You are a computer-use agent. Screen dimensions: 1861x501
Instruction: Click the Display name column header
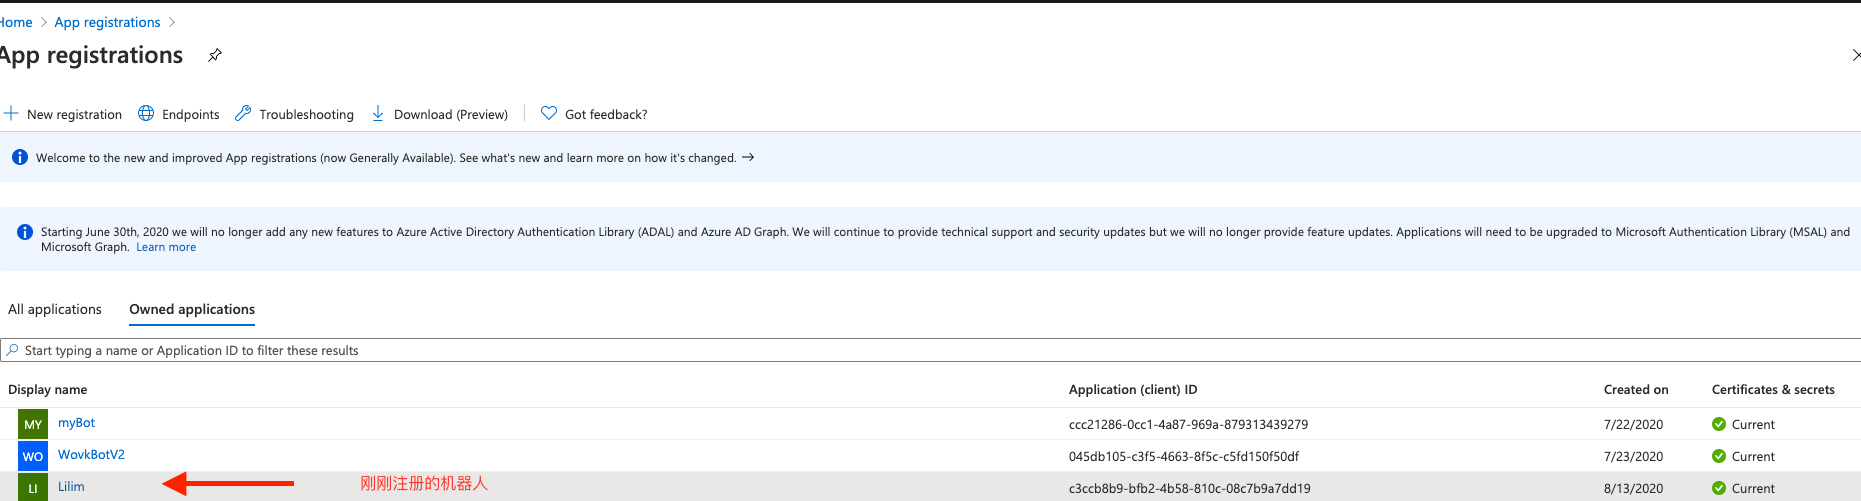click(48, 390)
